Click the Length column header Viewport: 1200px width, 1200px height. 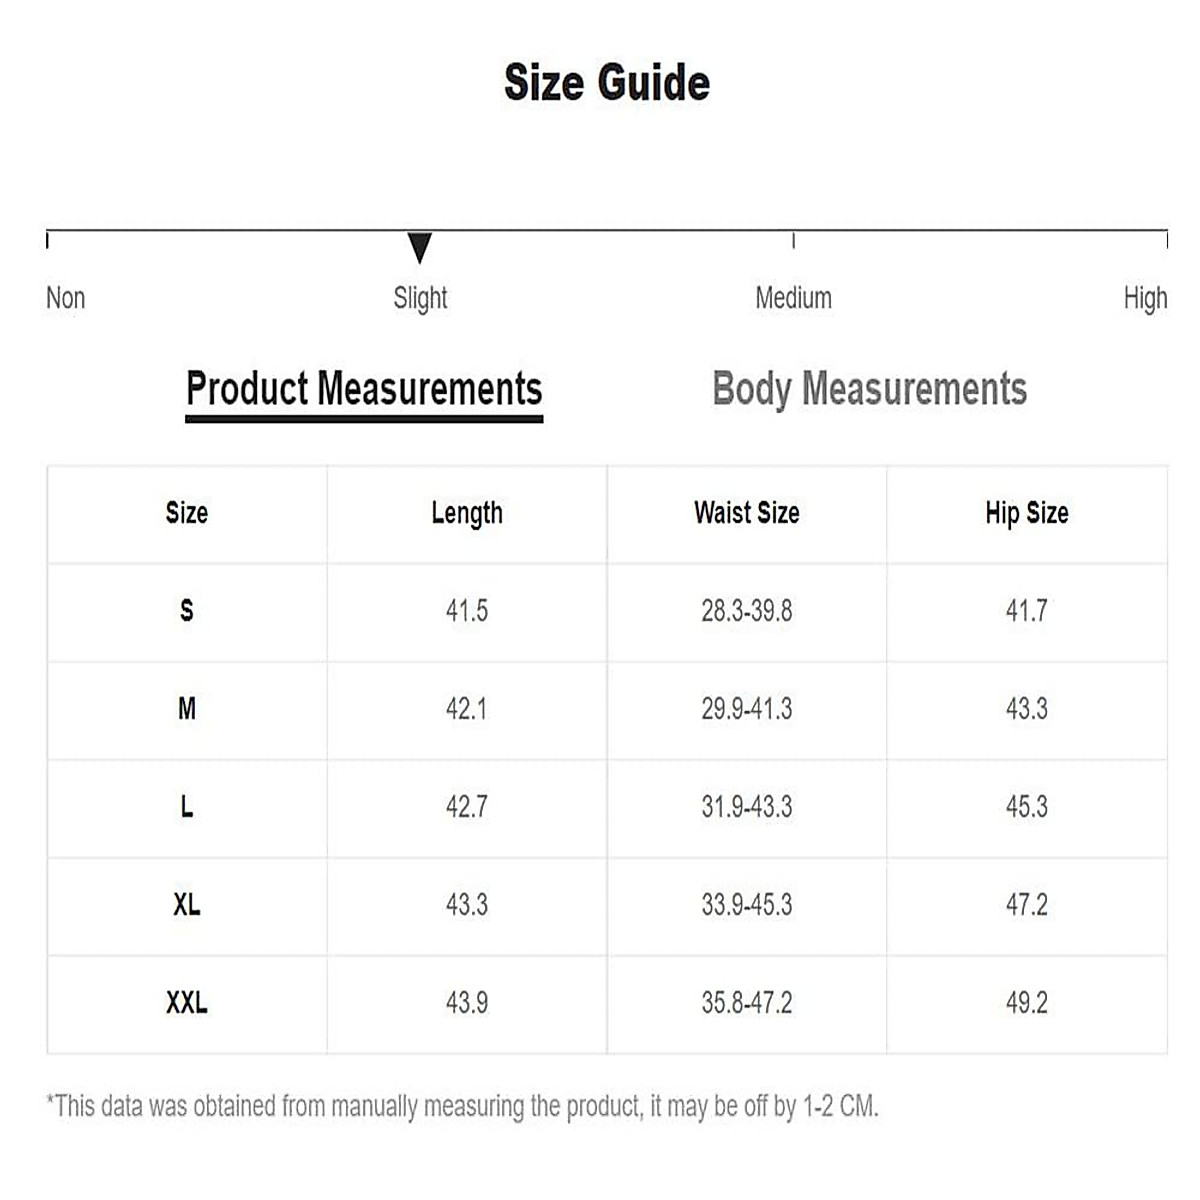pos(467,513)
